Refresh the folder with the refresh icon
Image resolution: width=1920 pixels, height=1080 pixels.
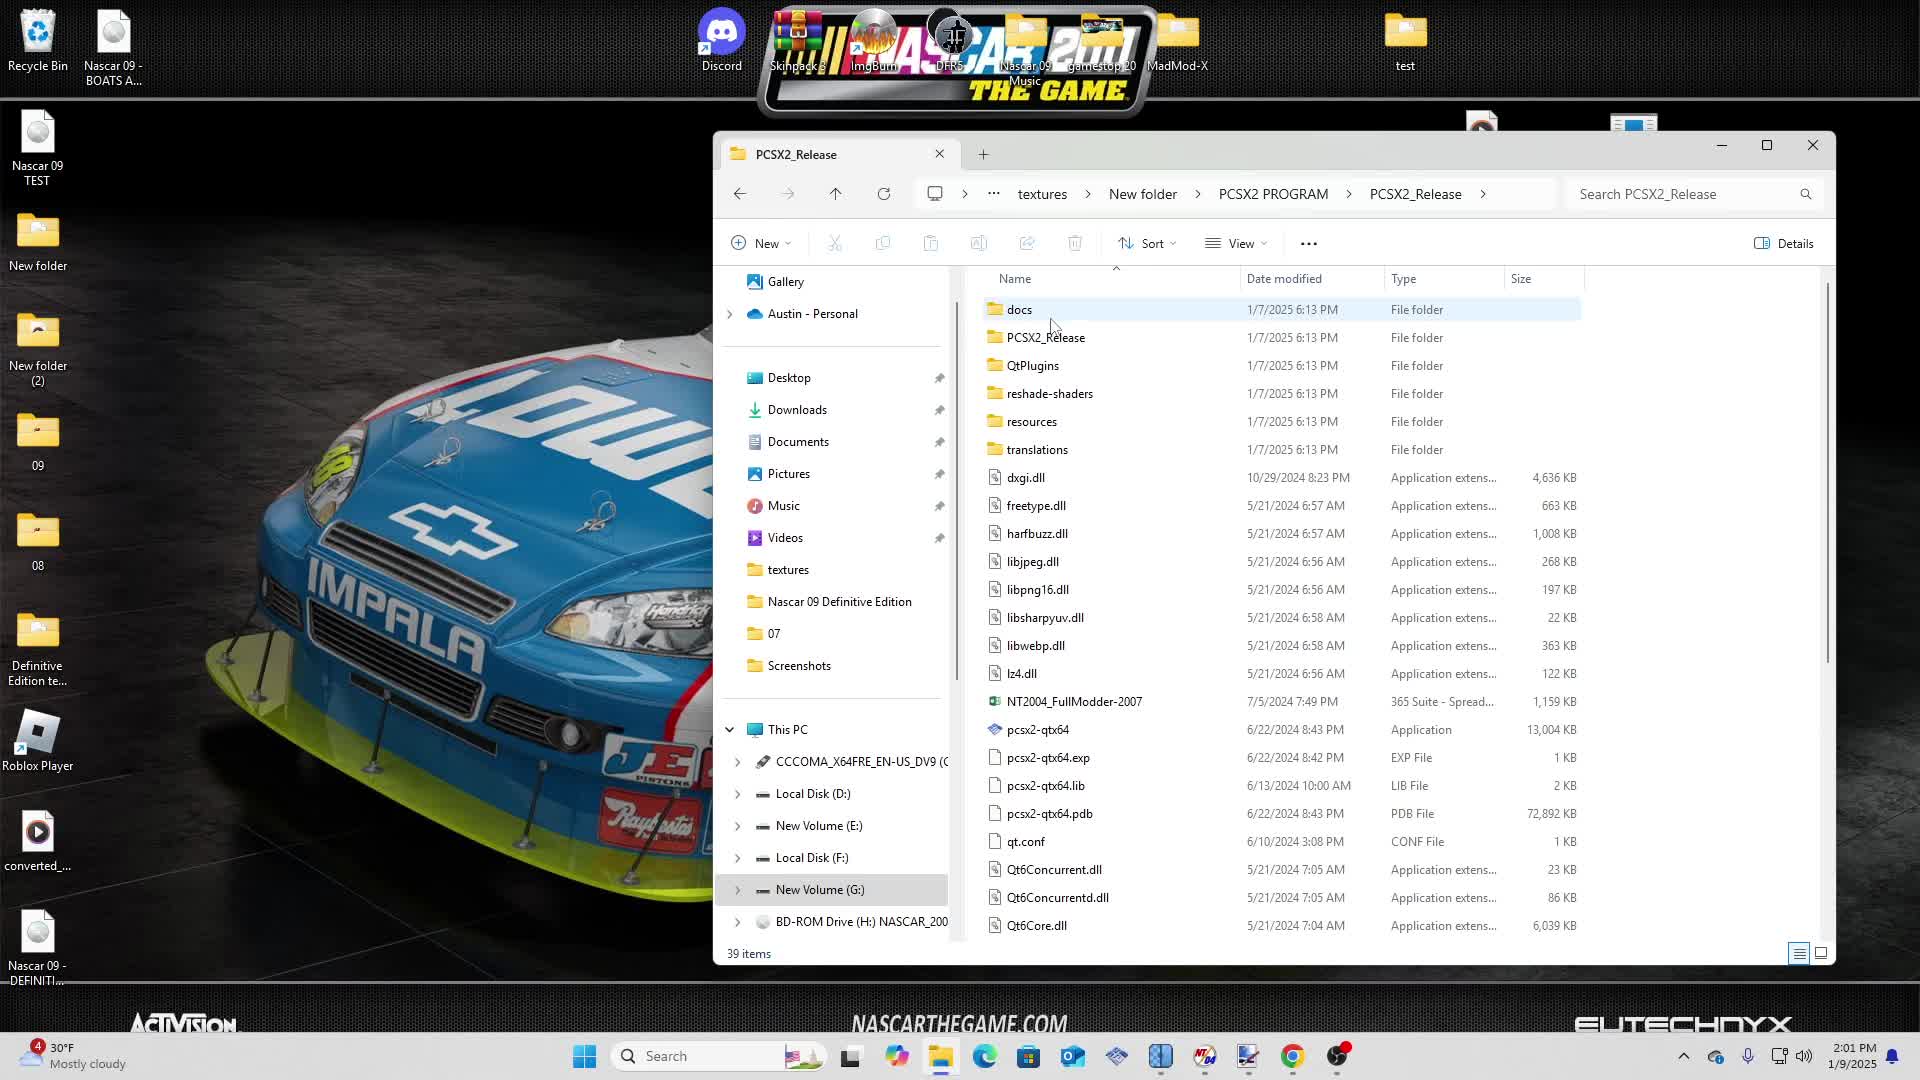[x=884, y=194]
